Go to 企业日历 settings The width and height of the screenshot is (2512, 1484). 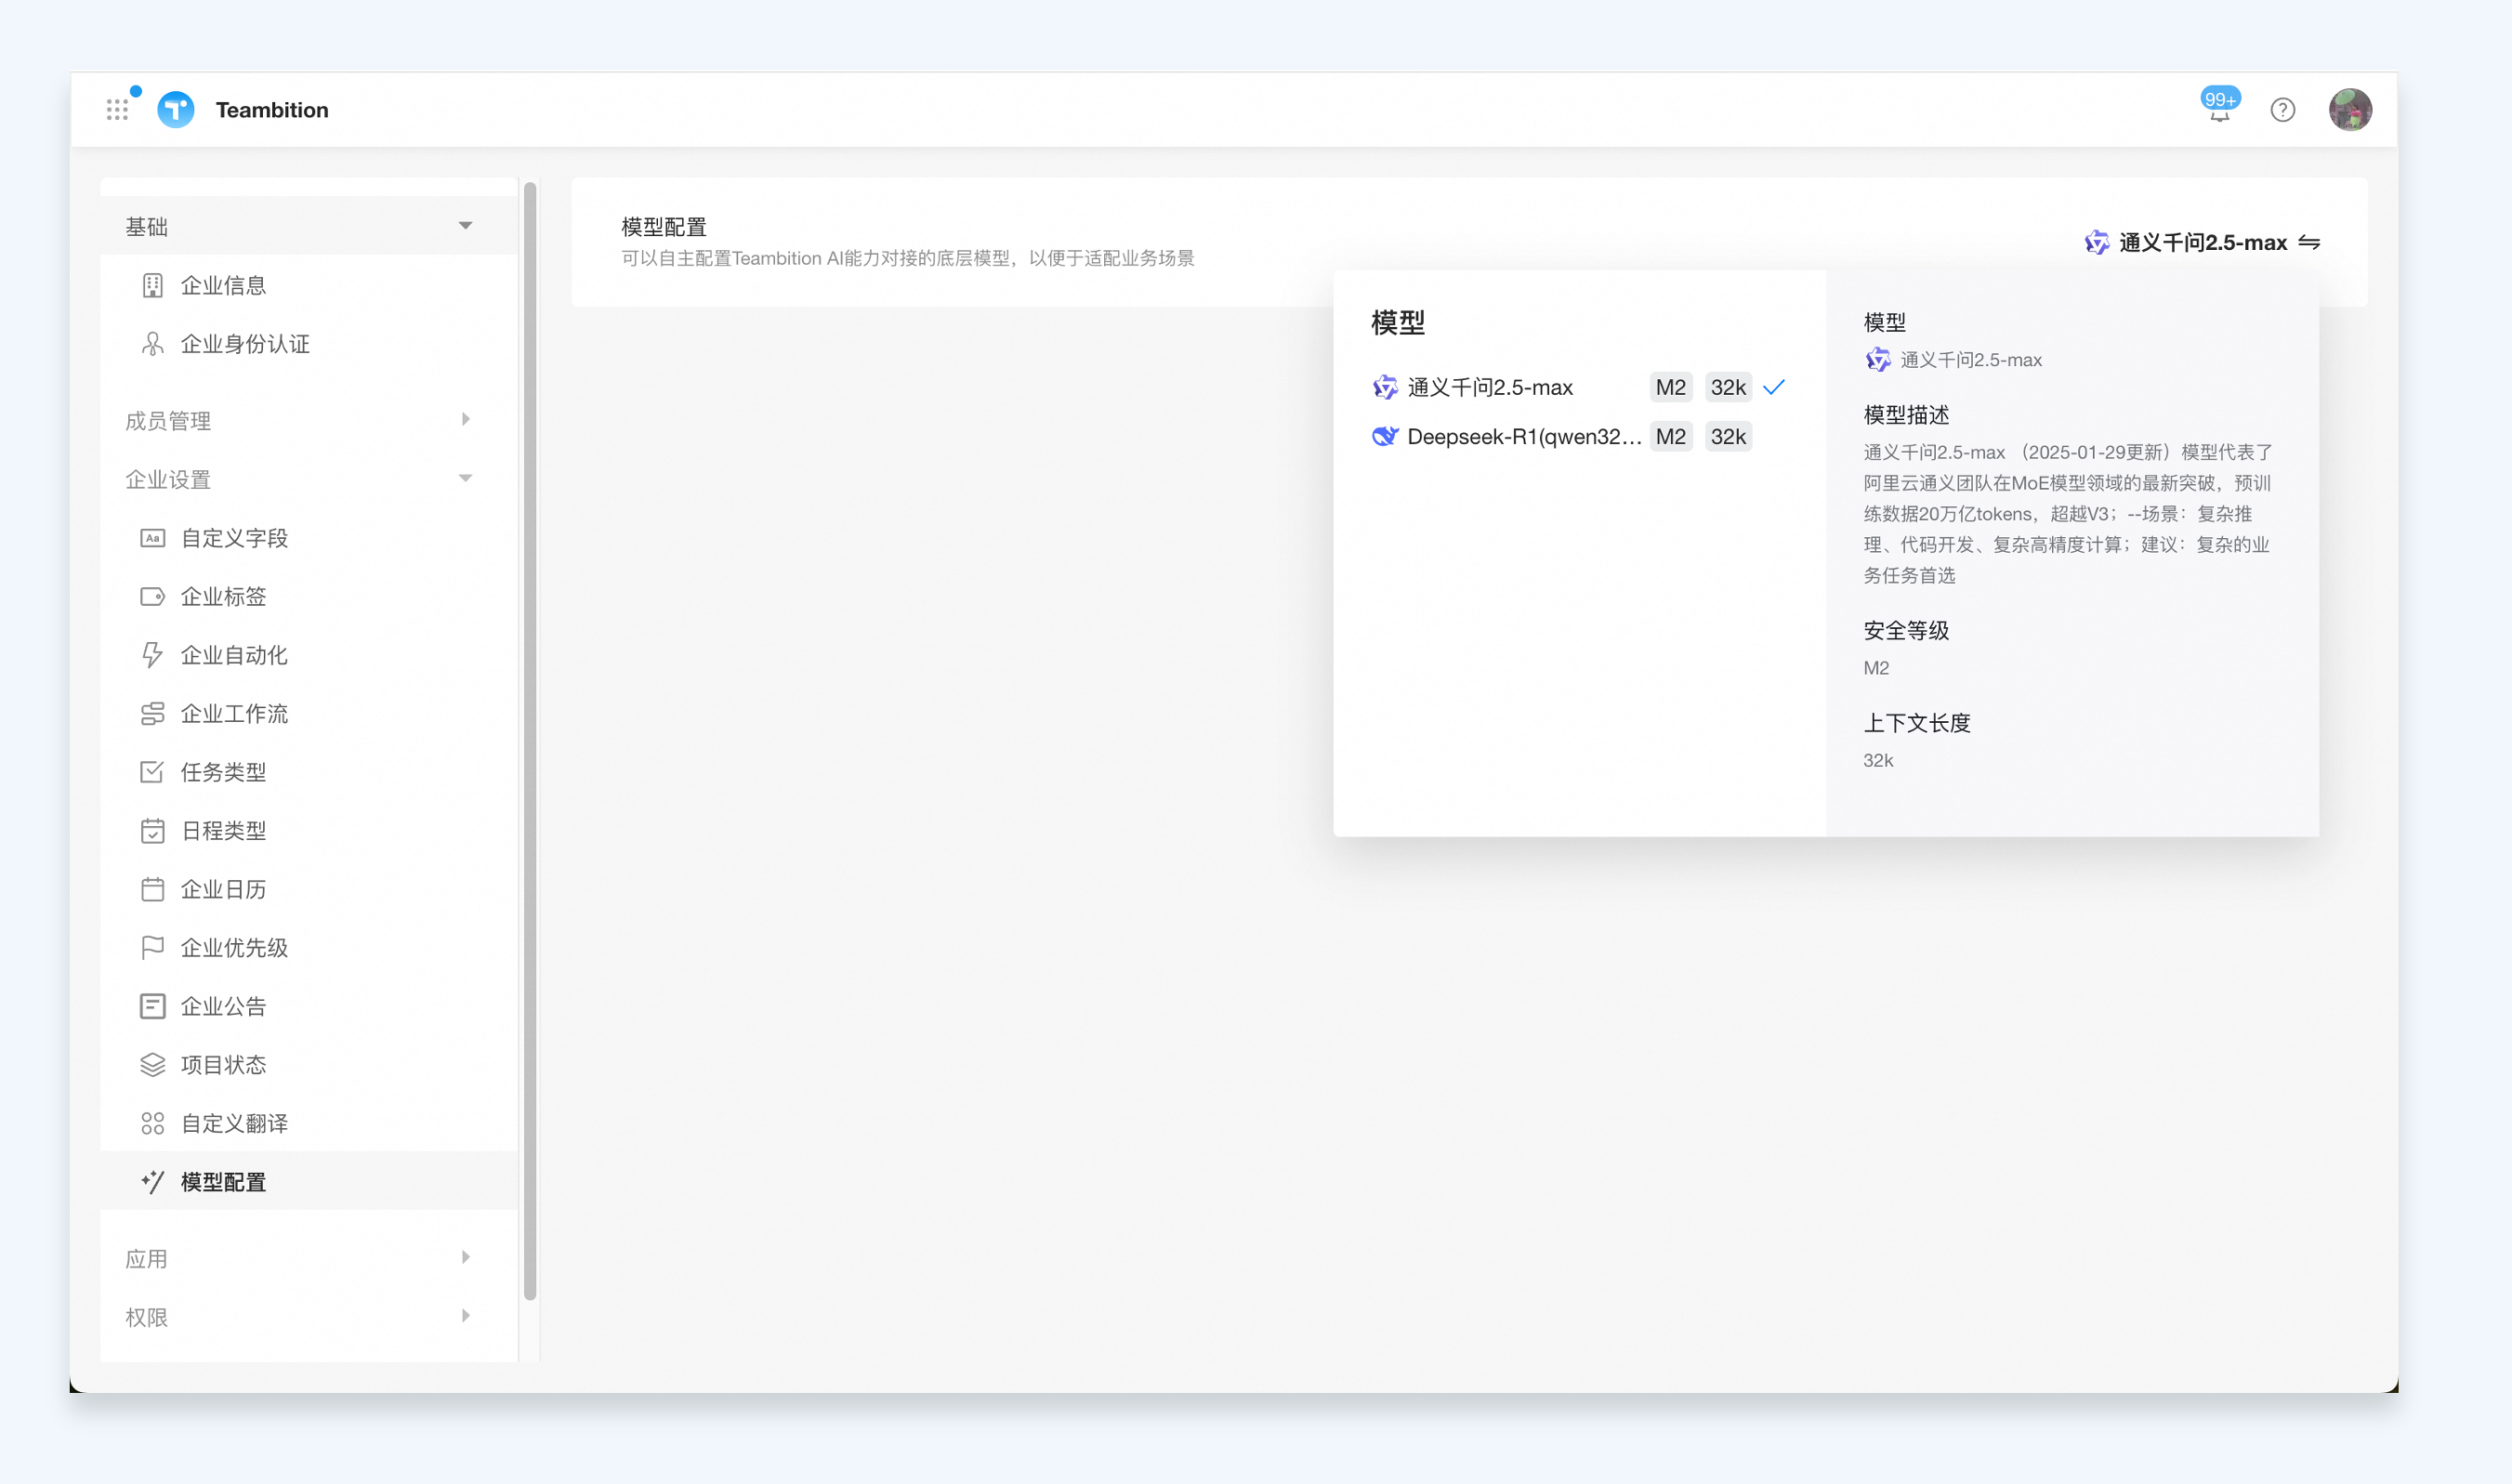click(x=309, y=889)
